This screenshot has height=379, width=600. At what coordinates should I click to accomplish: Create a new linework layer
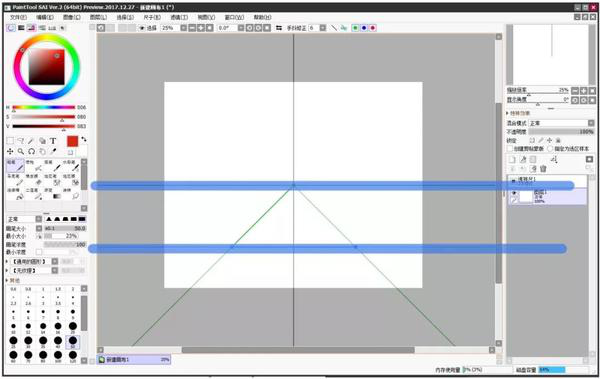point(523,159)
